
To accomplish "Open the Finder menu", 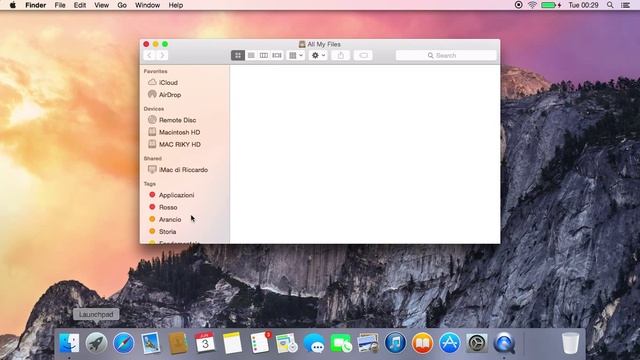I will tap(36, 5).
